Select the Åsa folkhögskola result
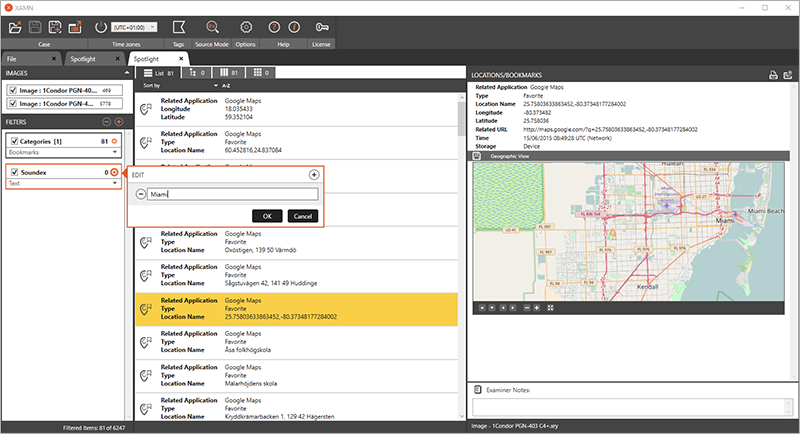The image size is (800, 434). coord(296,342)
